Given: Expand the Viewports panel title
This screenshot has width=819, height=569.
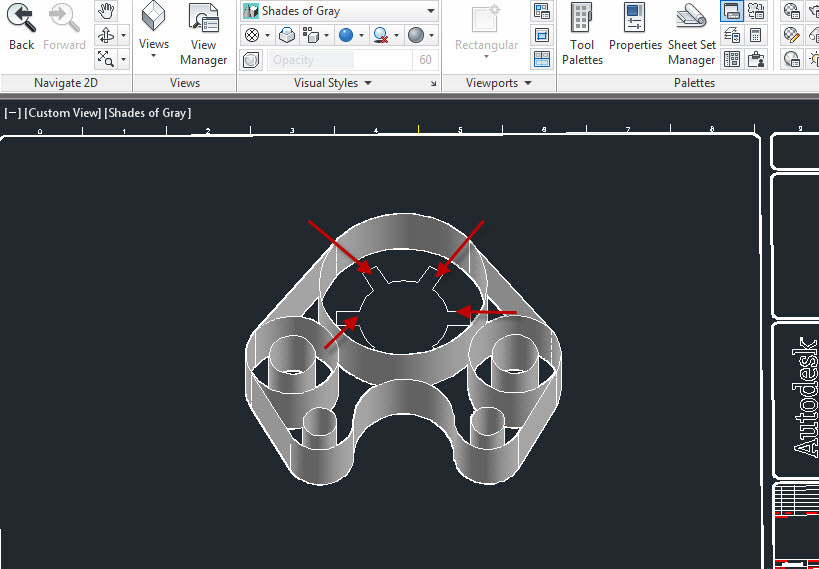Looking at the screenshot, I should coord(499,83).
